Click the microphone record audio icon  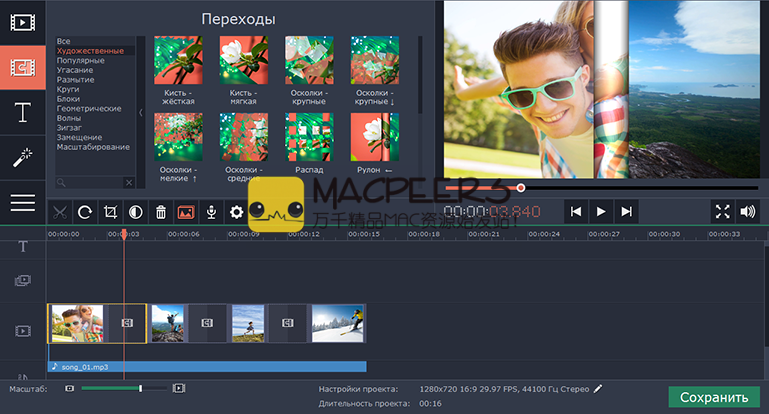click(x=211, y=212)
